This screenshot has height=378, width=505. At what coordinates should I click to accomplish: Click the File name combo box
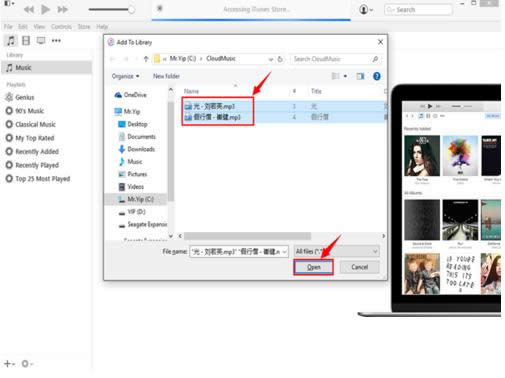point(239,252)
